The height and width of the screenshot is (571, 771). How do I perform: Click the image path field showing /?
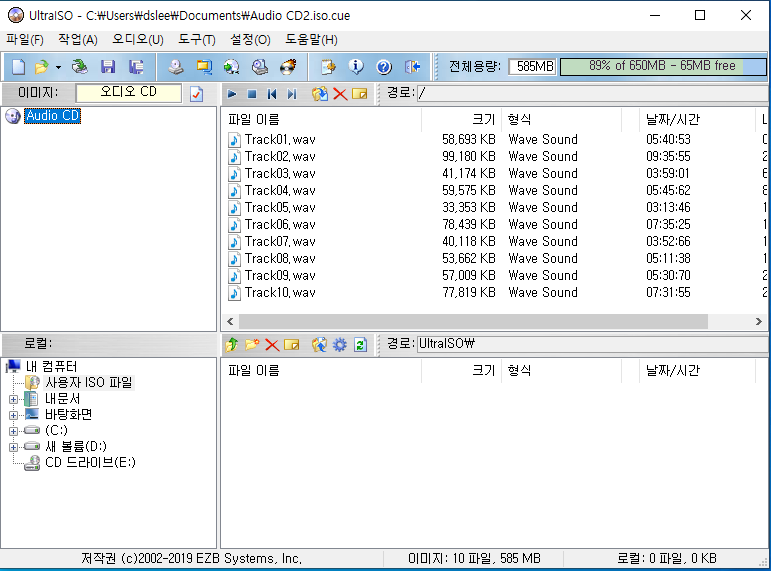click(x=593, y=93)
